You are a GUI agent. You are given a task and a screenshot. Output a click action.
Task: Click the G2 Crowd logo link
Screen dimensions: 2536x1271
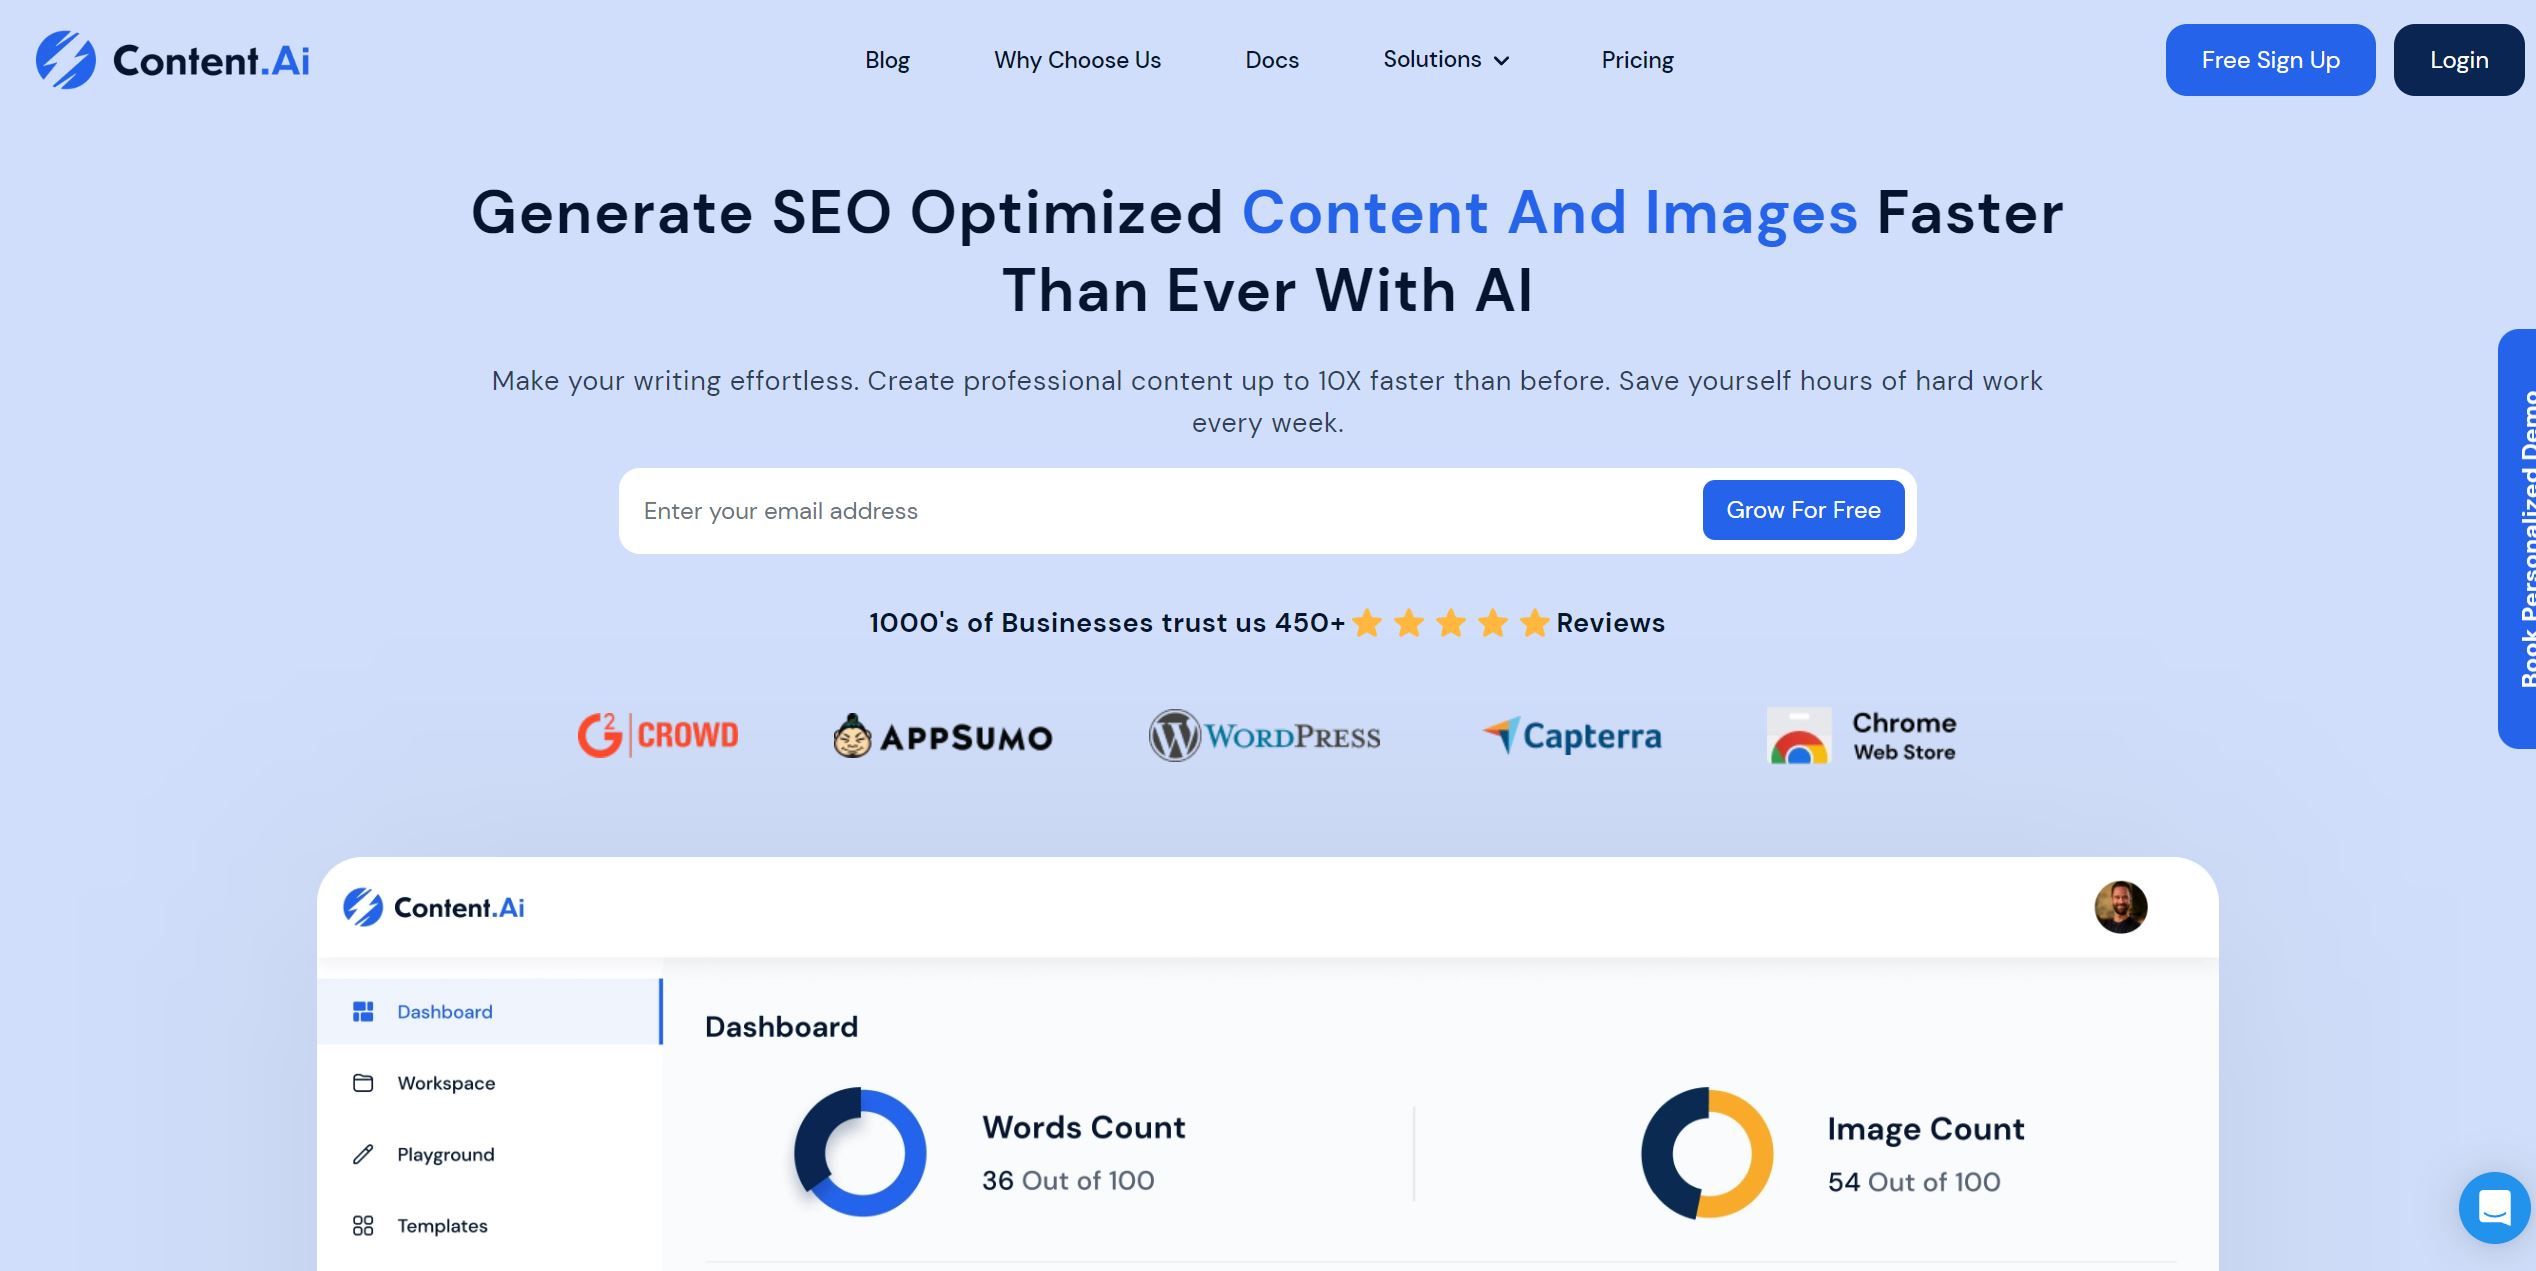[x=656, y=736]
